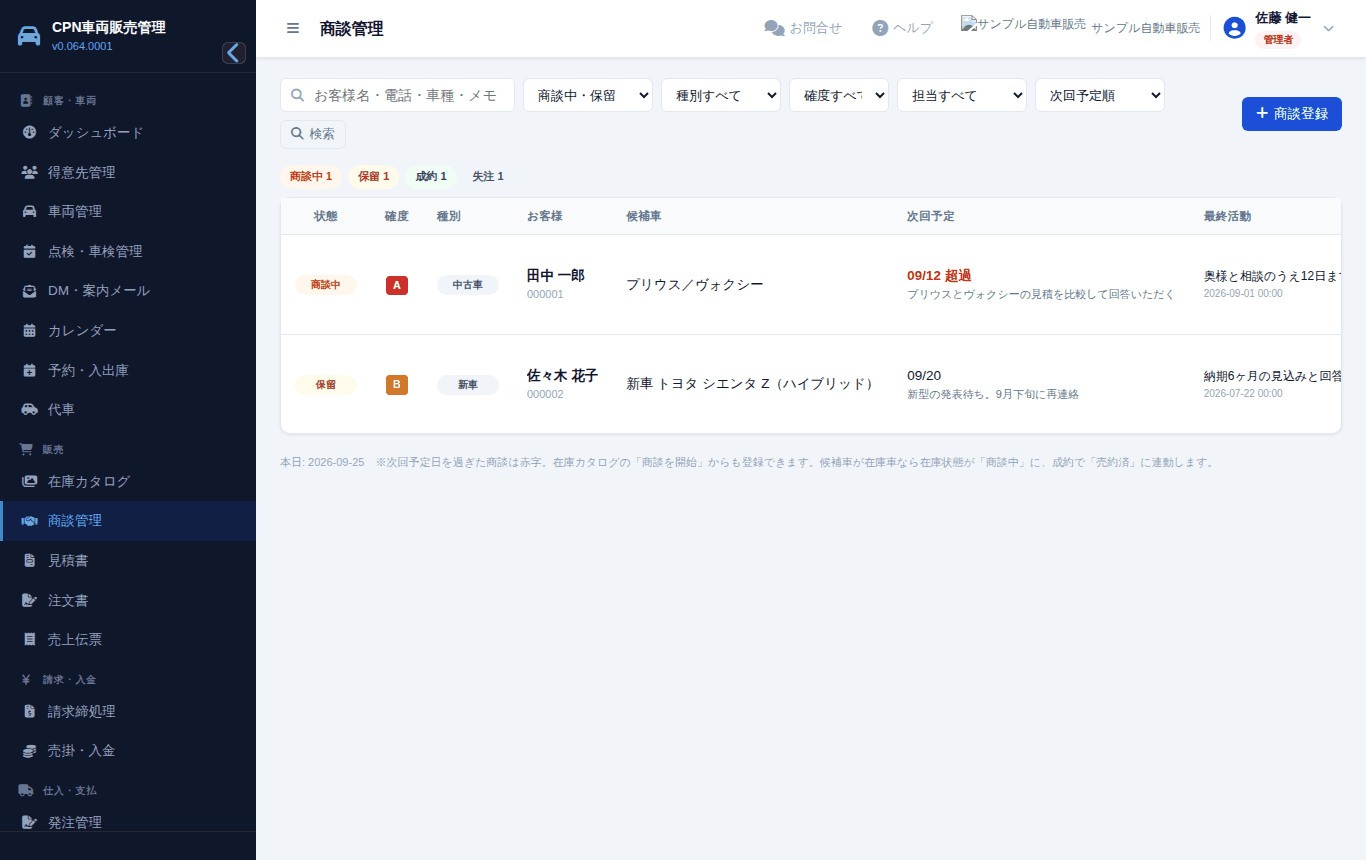The image size is (1366, 860).
Task: Open the 商談中・保留 status dropdown
Action: pyautogui.click(x=588, y=95)
